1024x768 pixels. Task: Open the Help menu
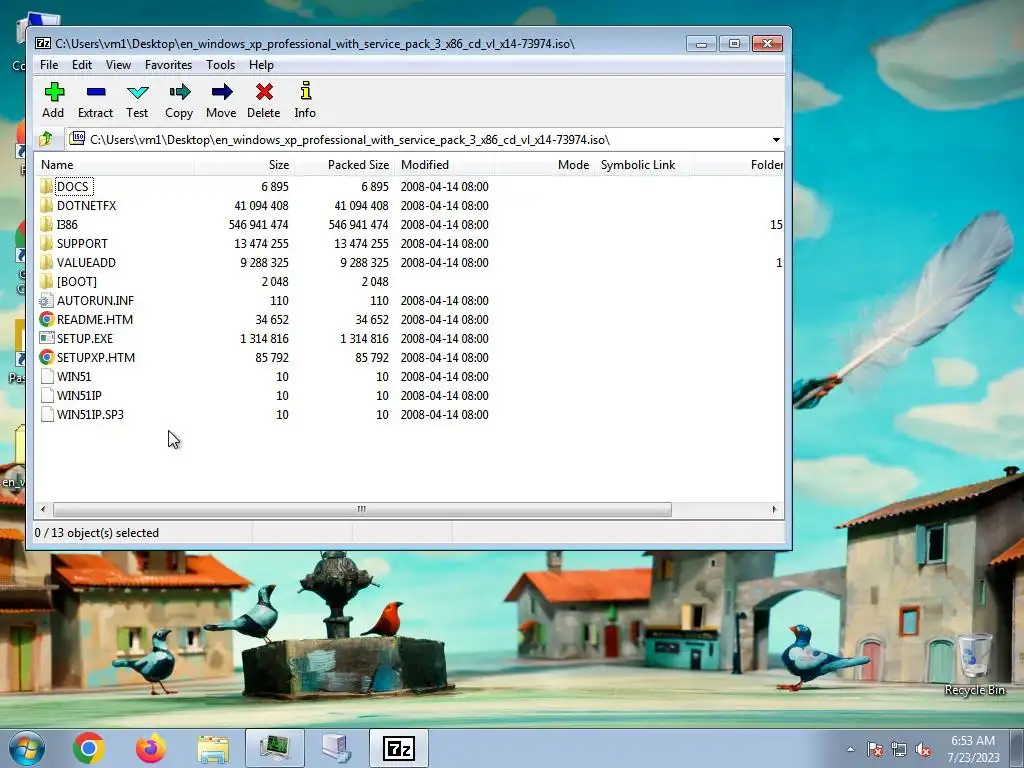pos(261,65)
